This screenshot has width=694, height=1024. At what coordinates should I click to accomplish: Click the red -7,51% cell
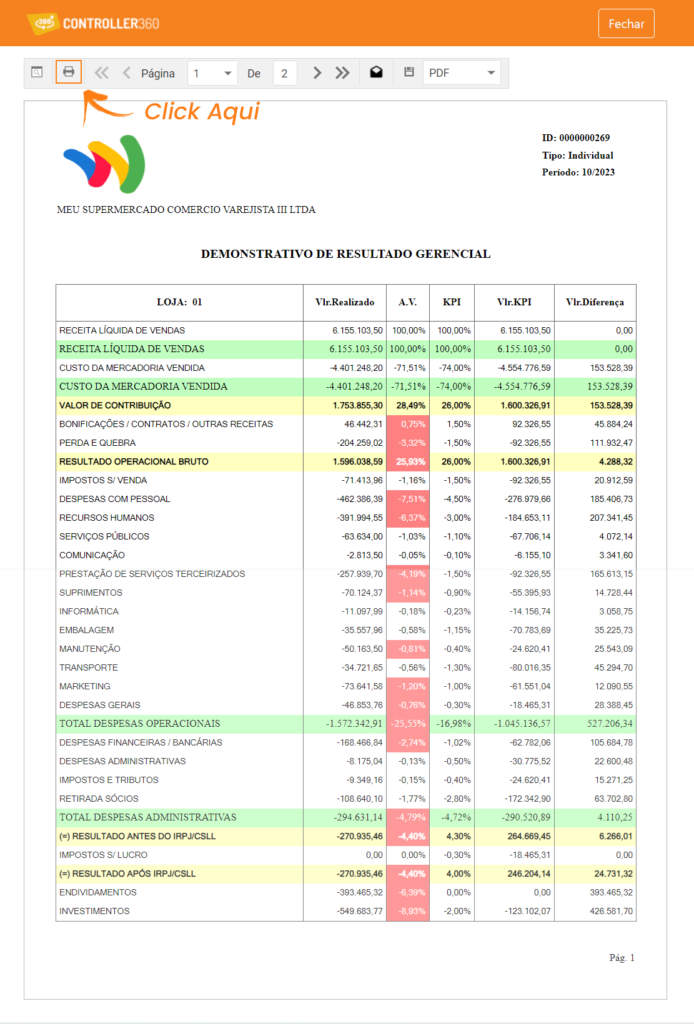tap(408, 499)
